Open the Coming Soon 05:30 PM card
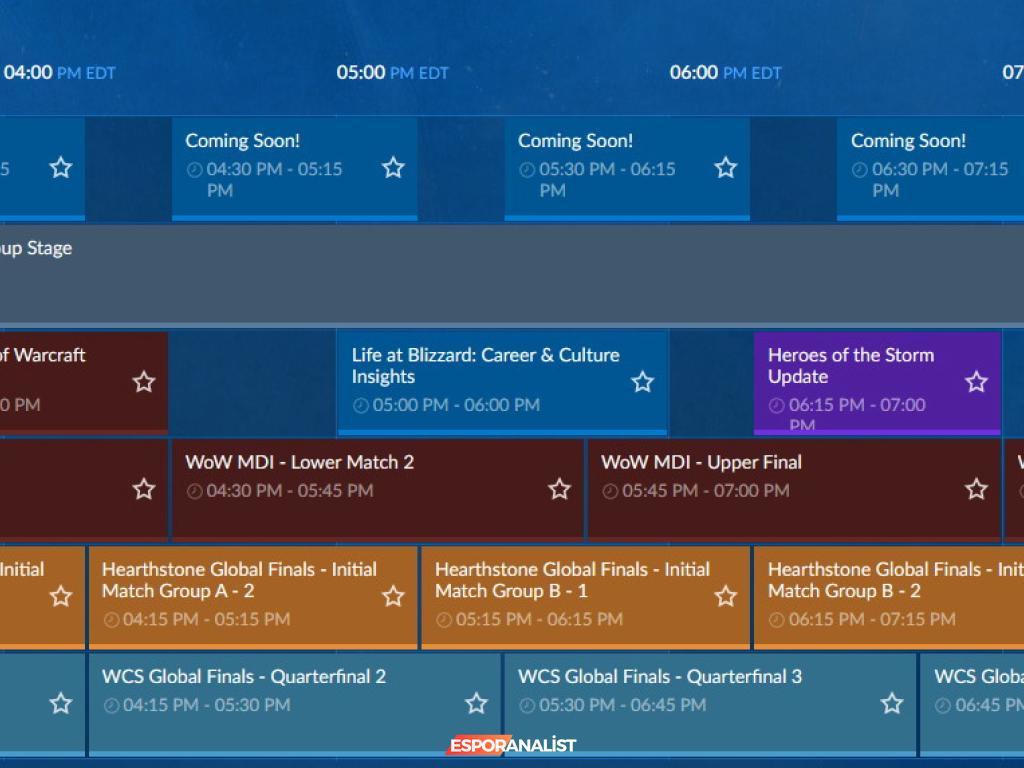1024x768 pixels. pos(627,168)
